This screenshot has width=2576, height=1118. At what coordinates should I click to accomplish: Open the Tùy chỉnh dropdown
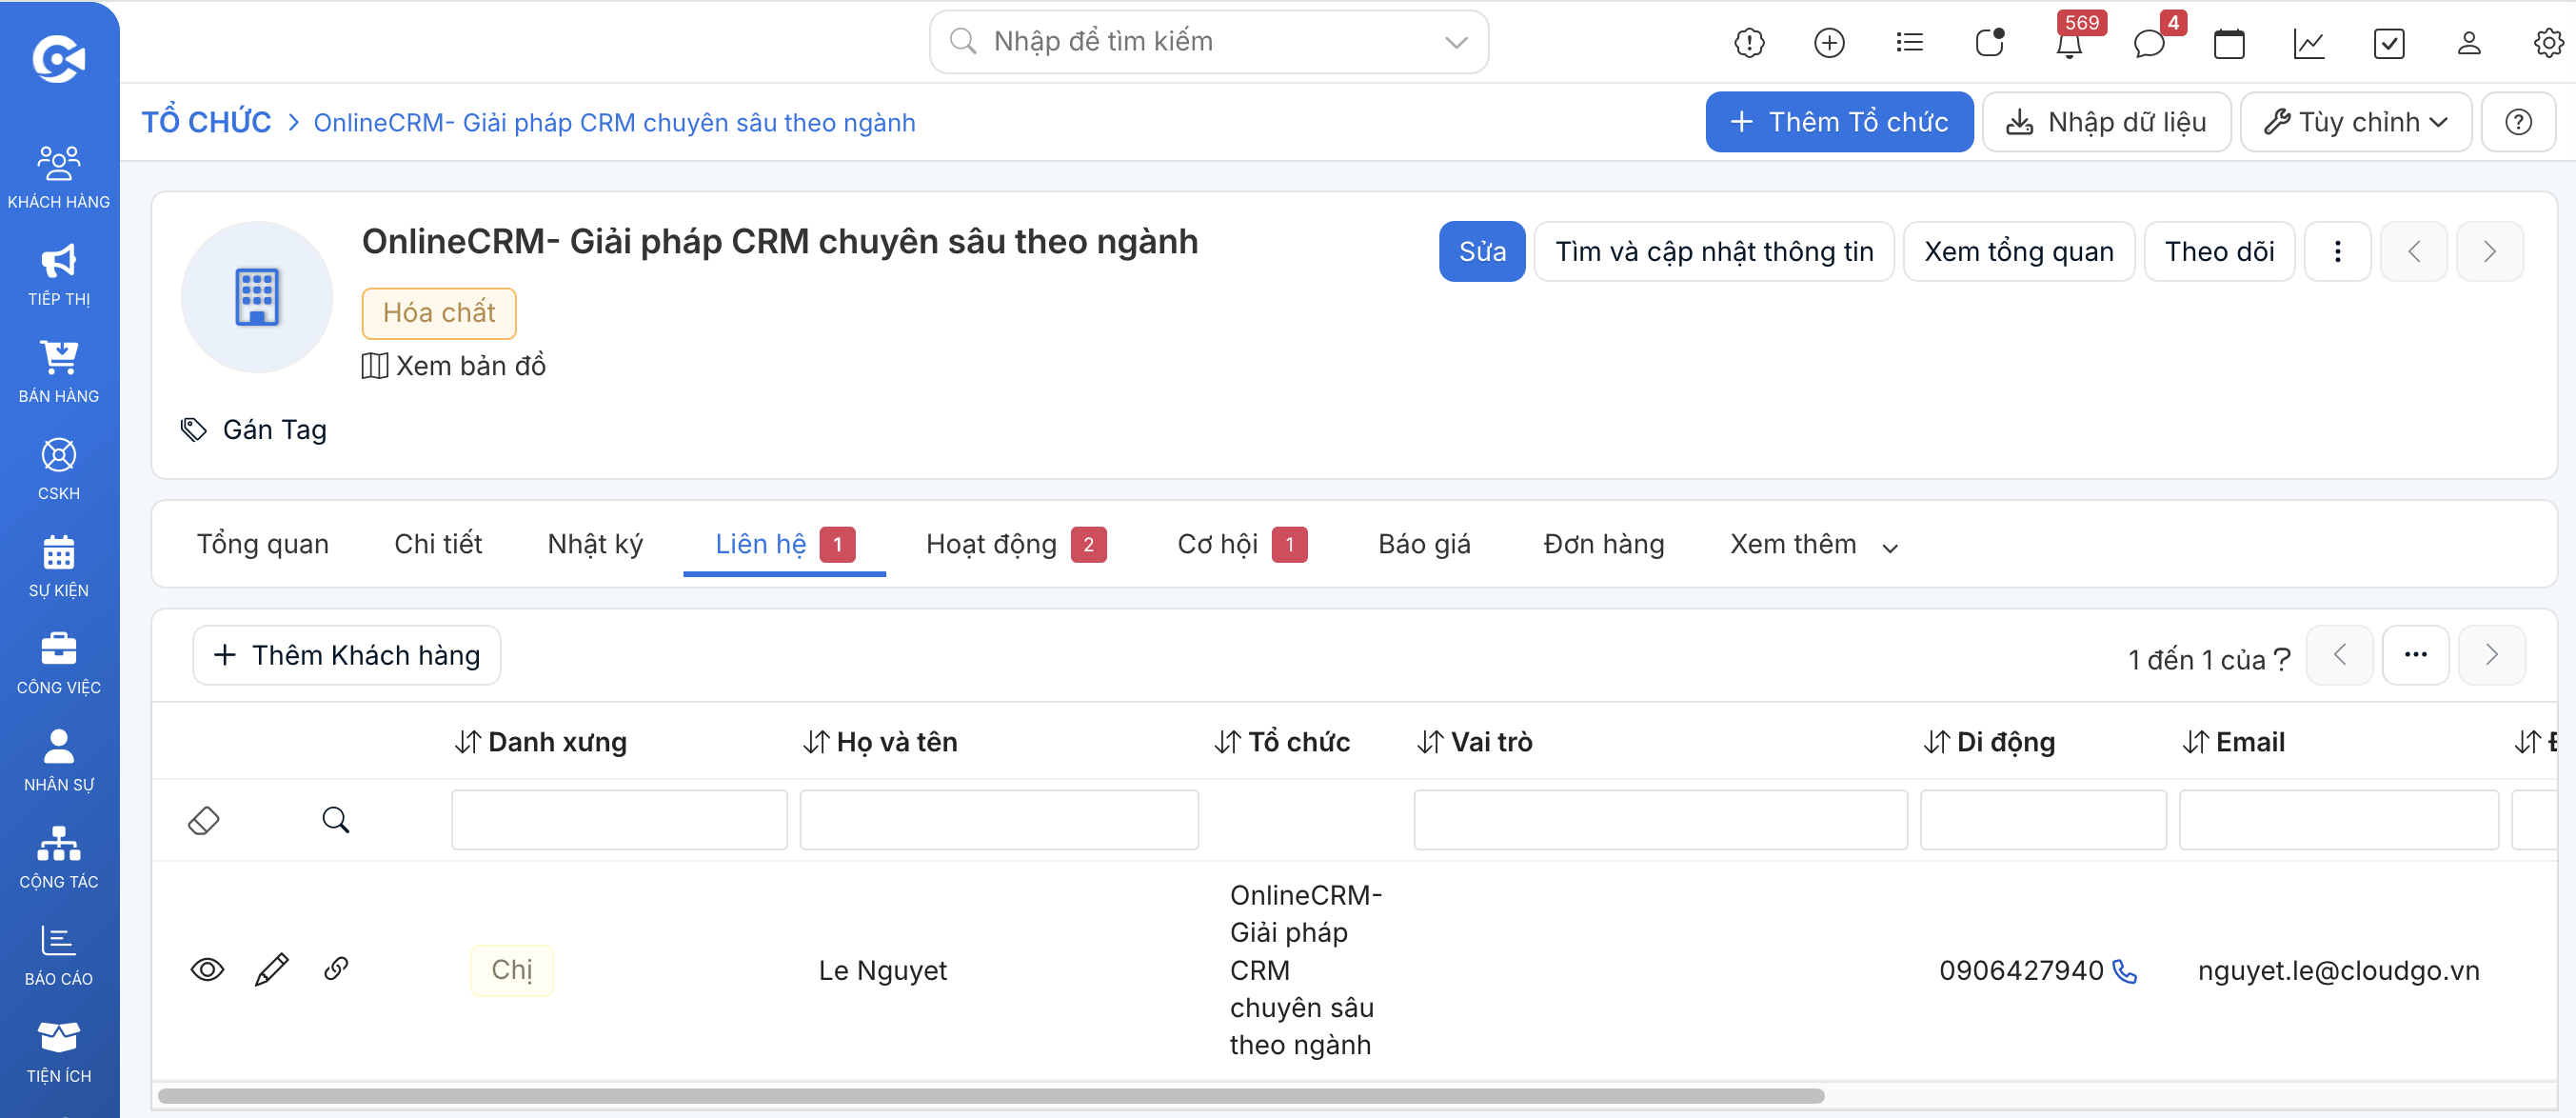(2356, 122)
